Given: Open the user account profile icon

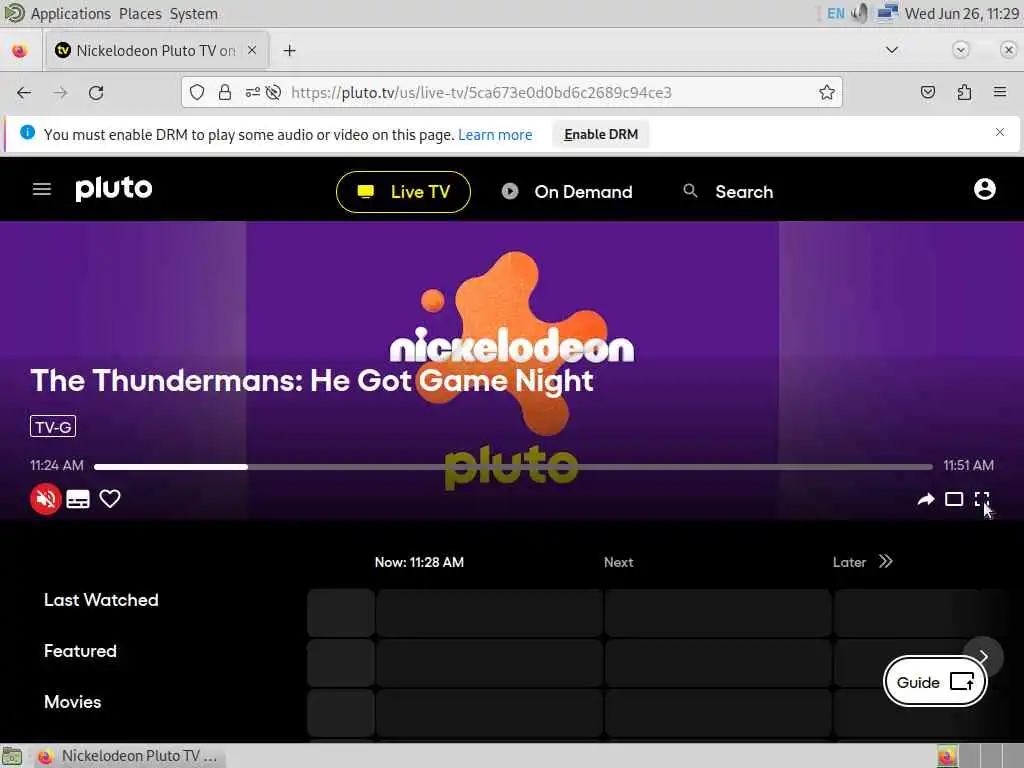Looking at the screenshot, I should coord(984,189).
